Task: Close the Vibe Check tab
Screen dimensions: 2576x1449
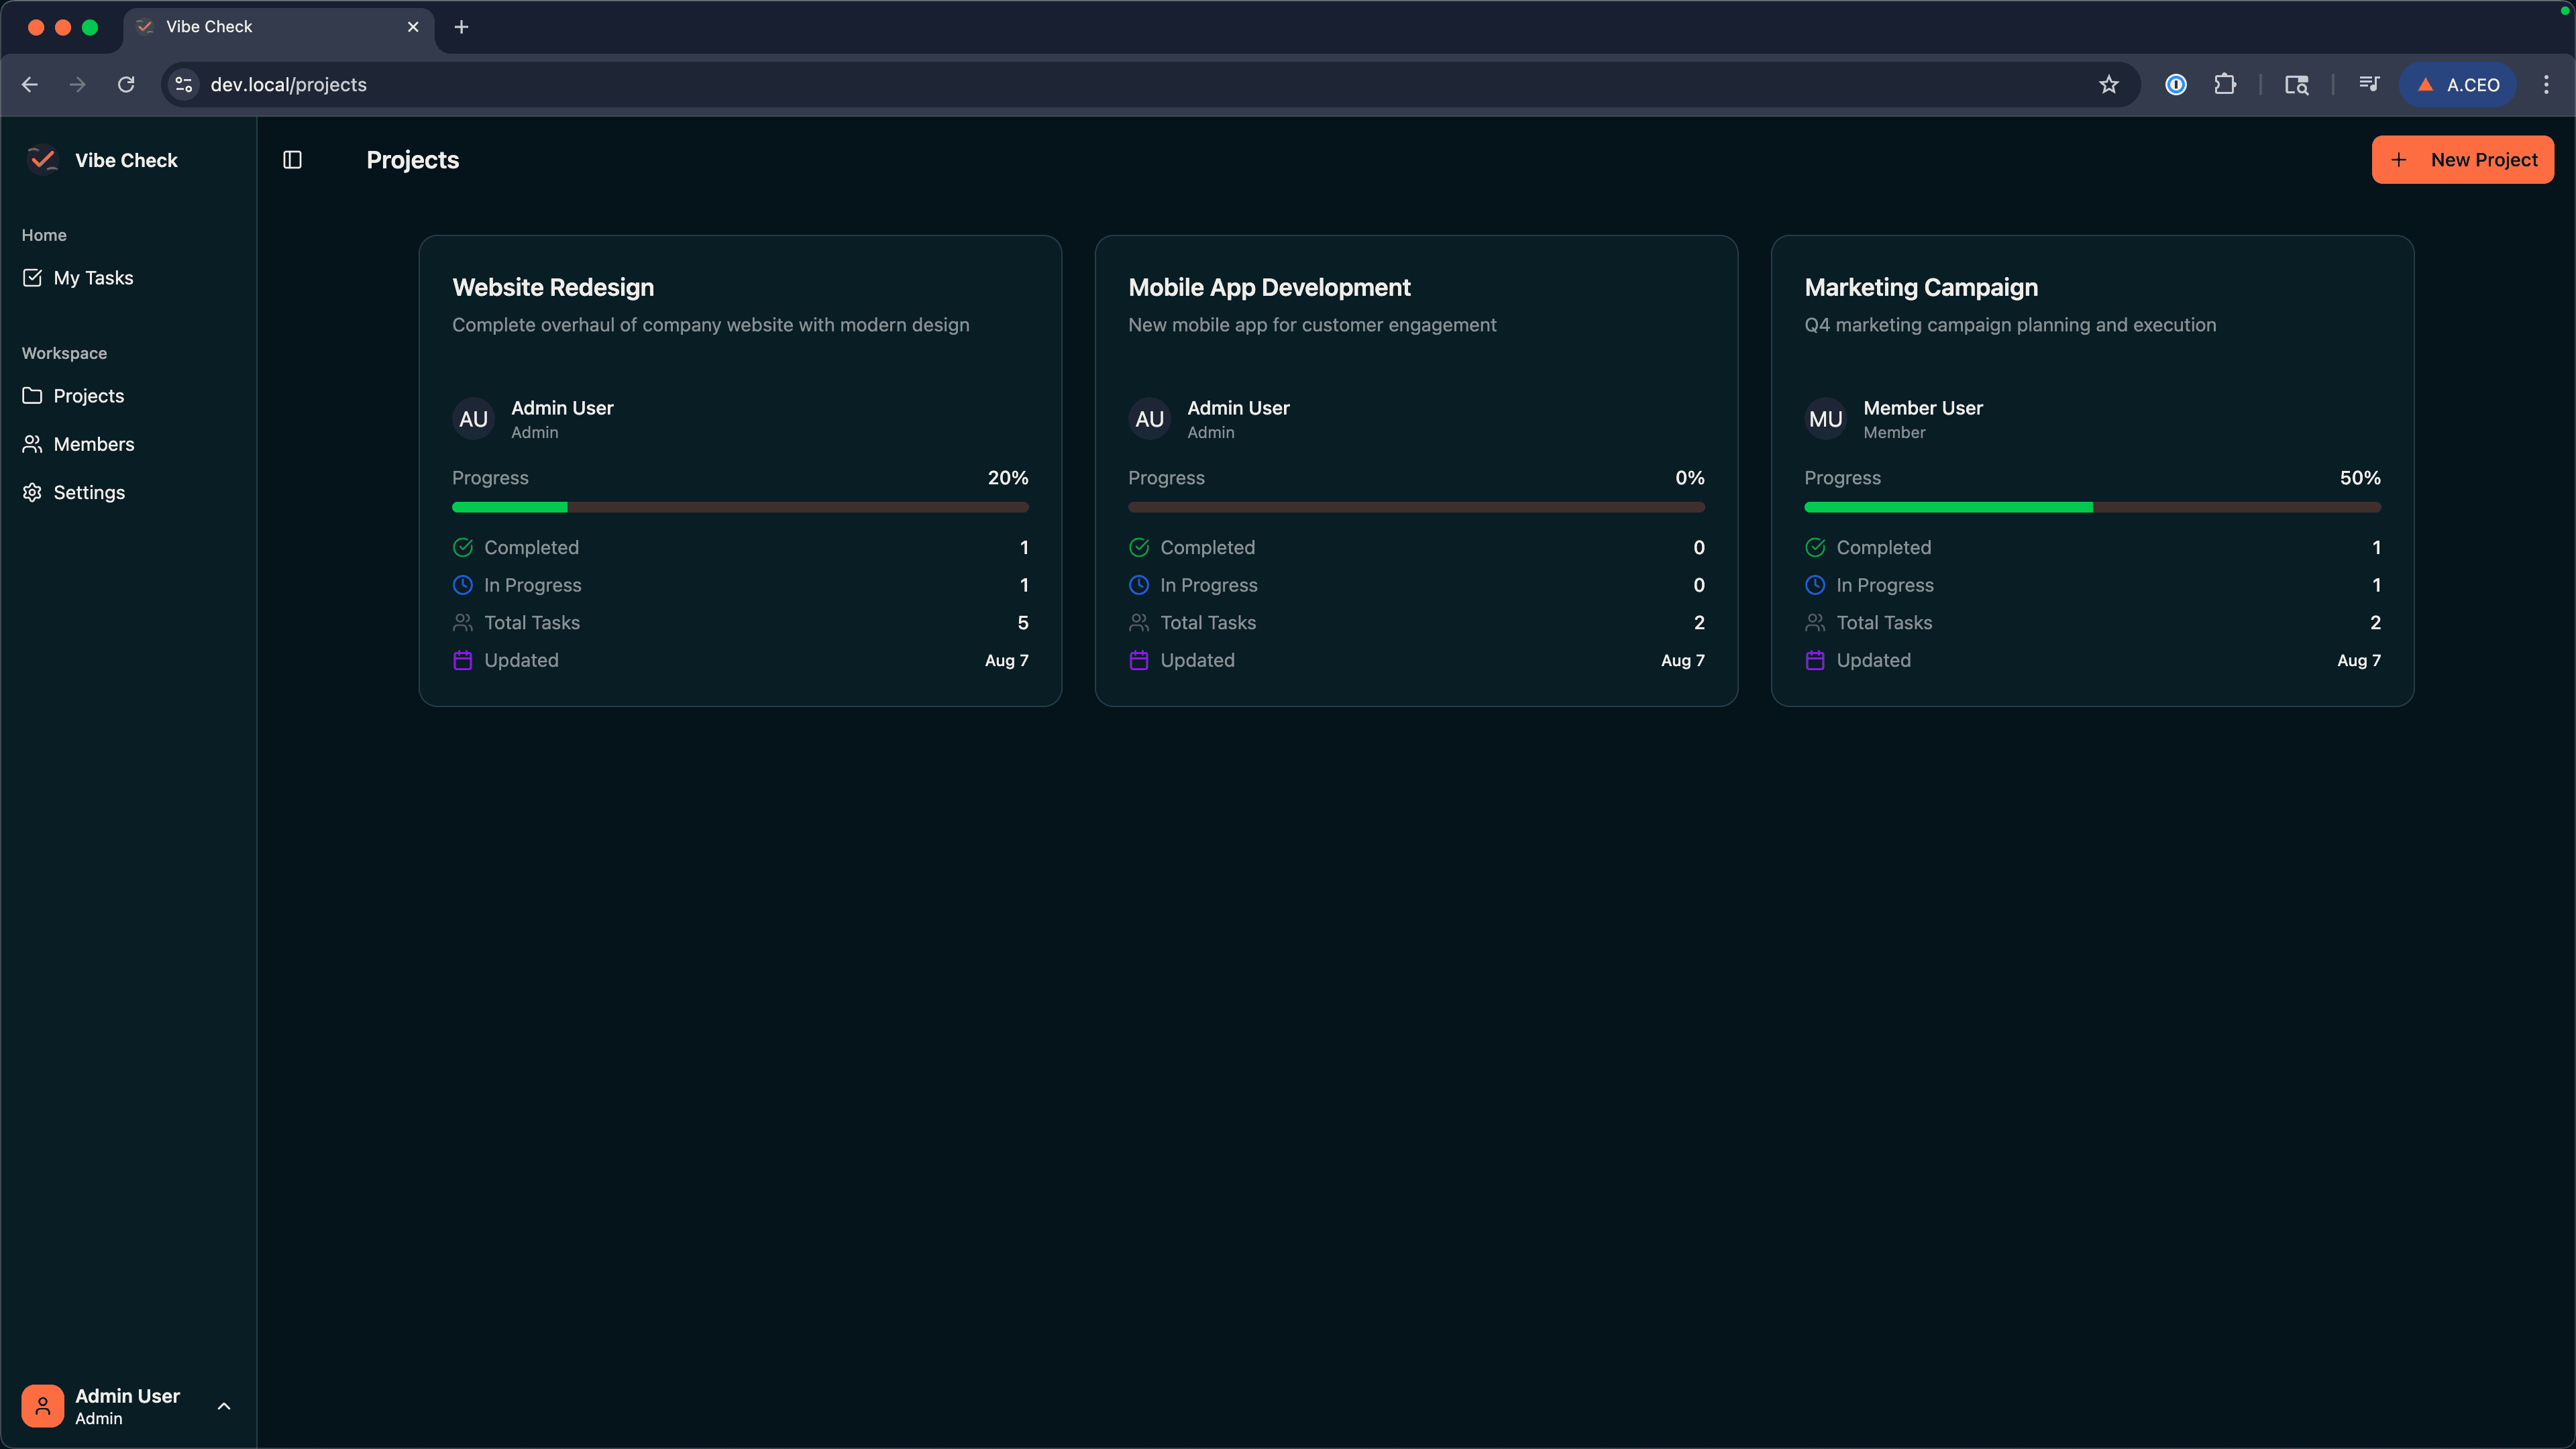Action: (x=413, y=27)
